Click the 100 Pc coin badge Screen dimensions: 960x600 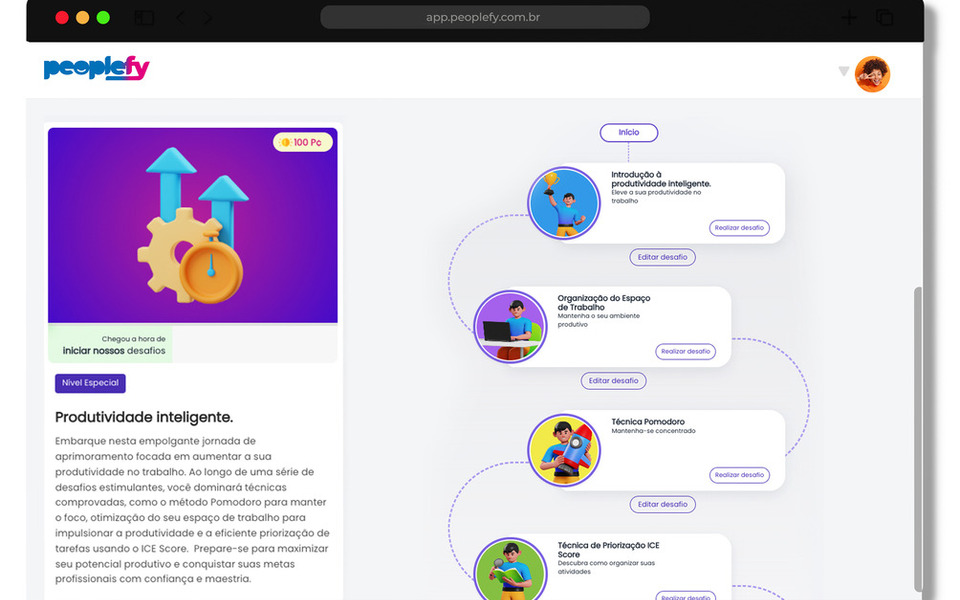(x=302, y=142)
